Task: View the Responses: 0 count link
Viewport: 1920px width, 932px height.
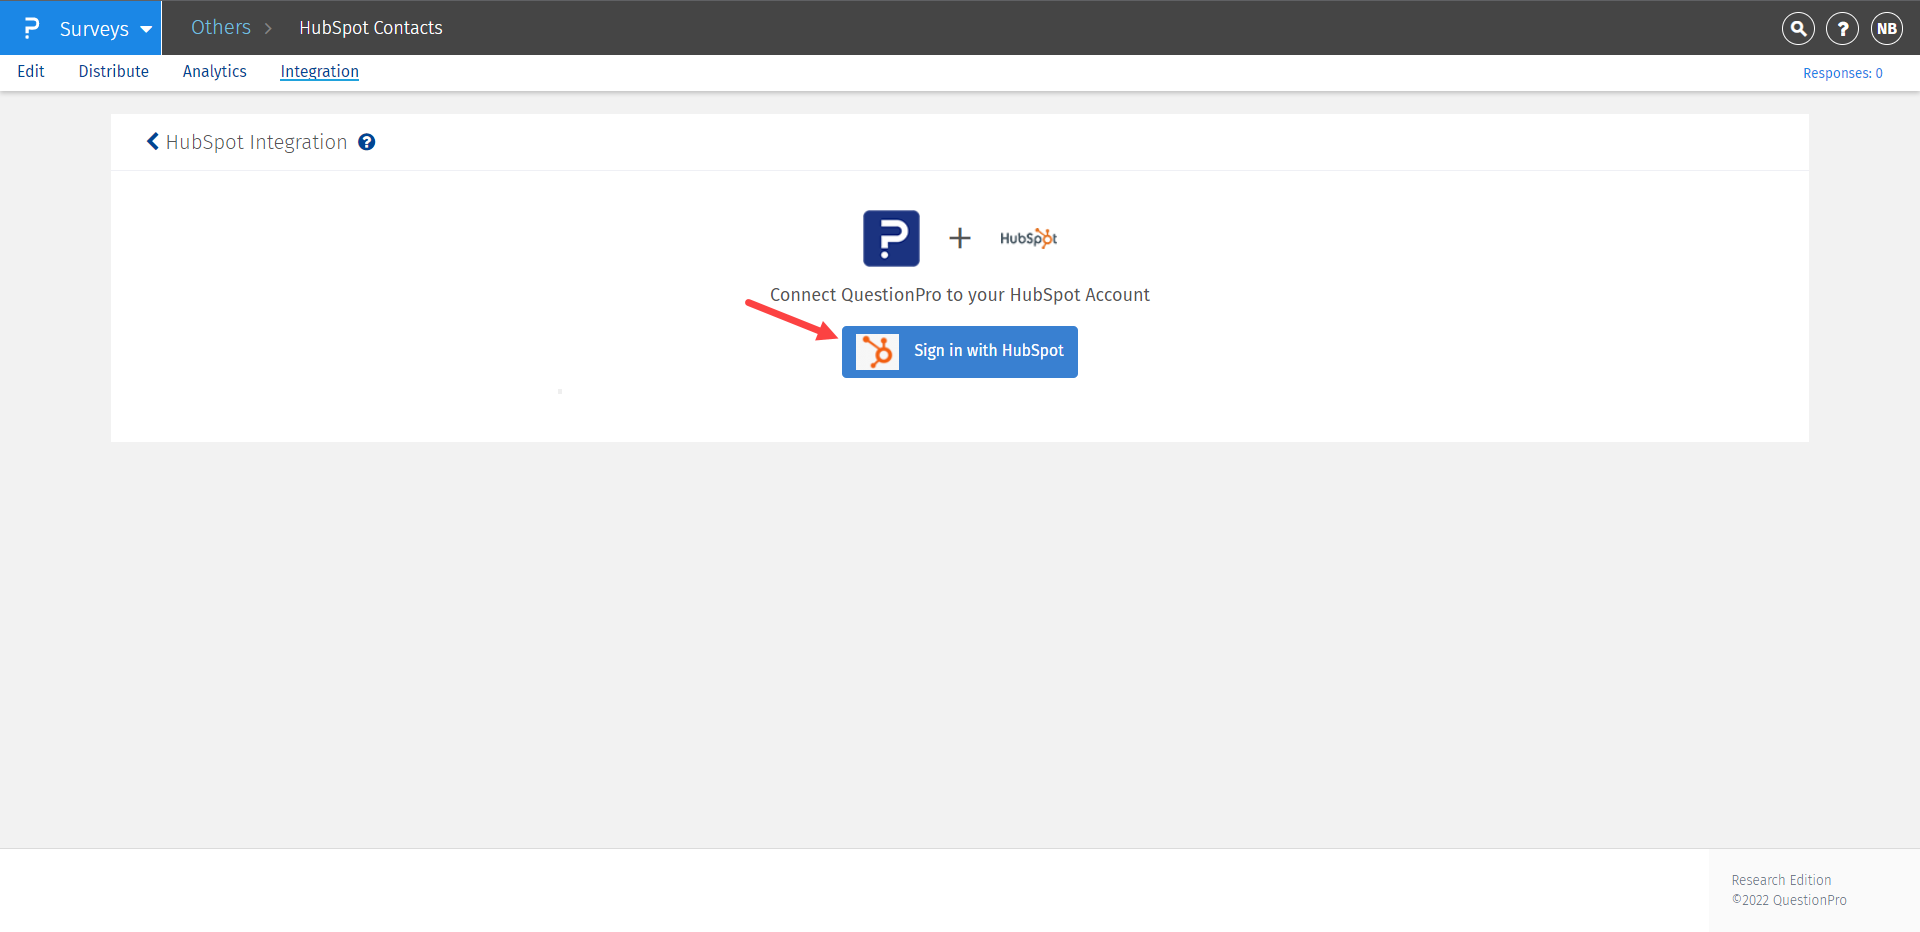Action: pos(1843,73)
